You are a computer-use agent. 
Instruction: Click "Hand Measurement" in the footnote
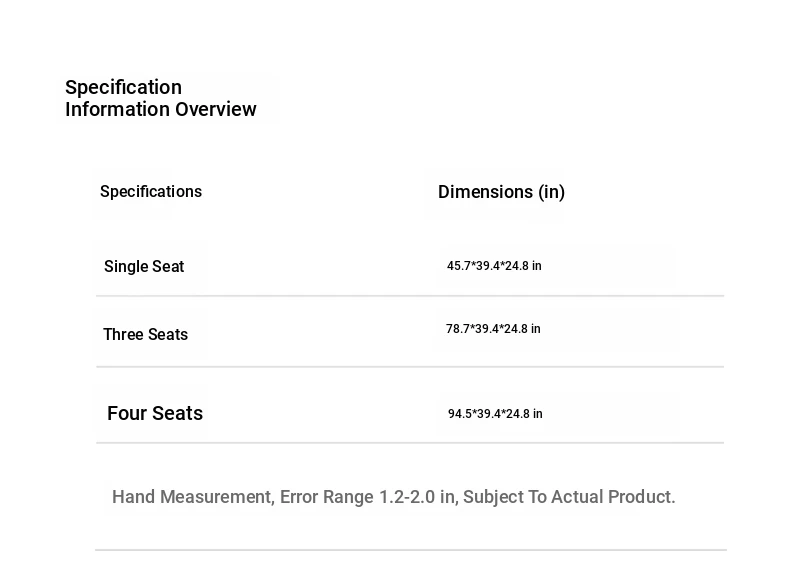pyautogui.click(x=191, y=497)
